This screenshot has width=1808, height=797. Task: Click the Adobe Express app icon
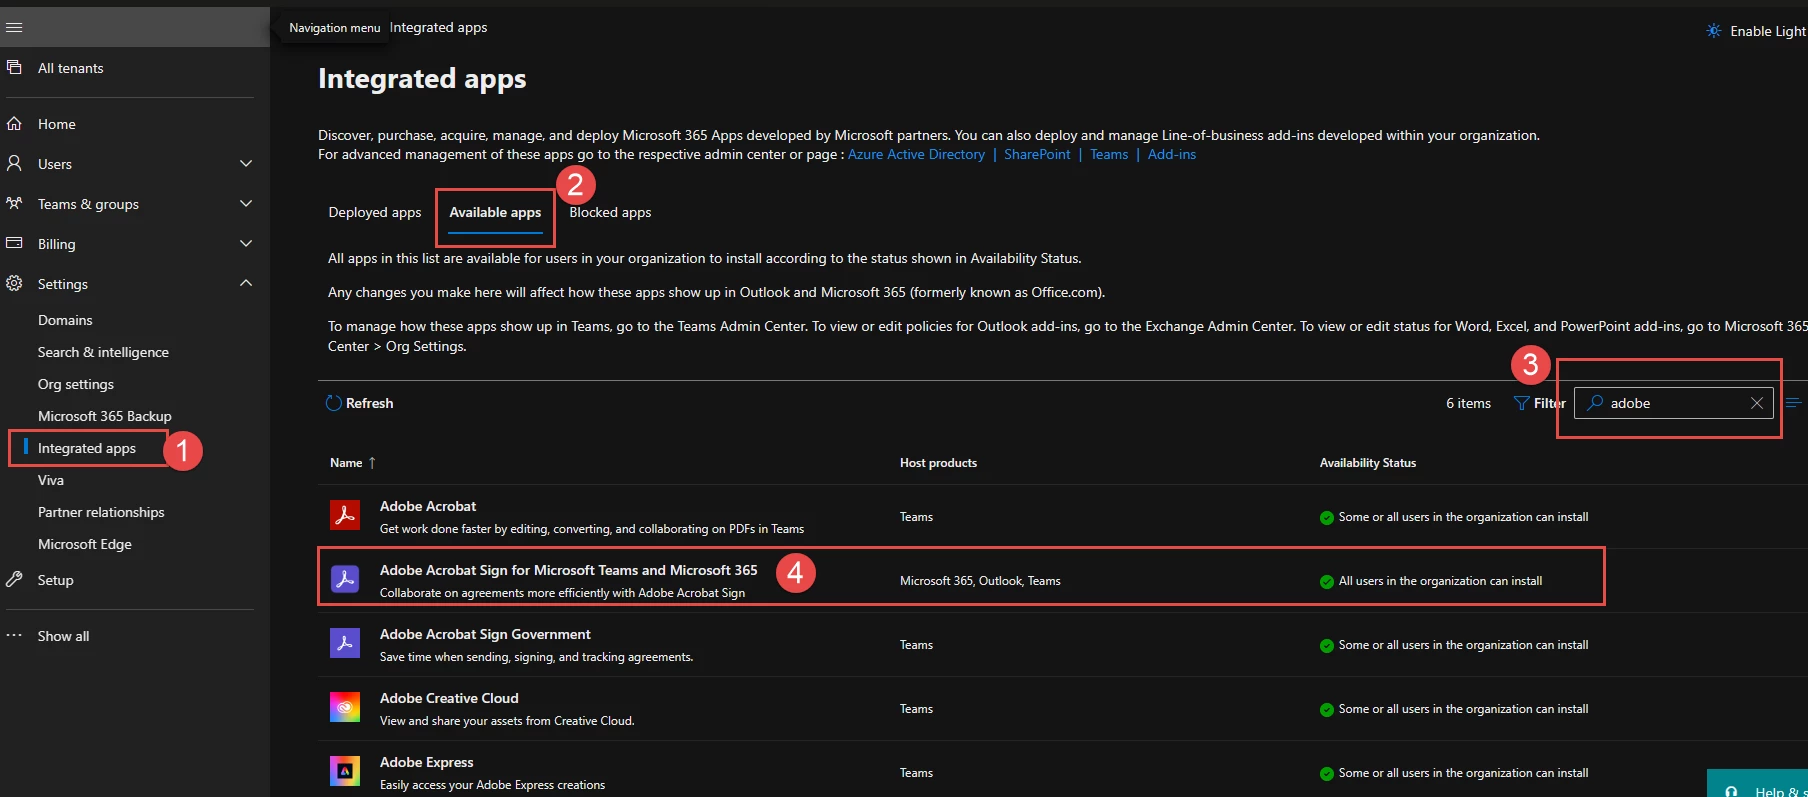click(345, 771)
